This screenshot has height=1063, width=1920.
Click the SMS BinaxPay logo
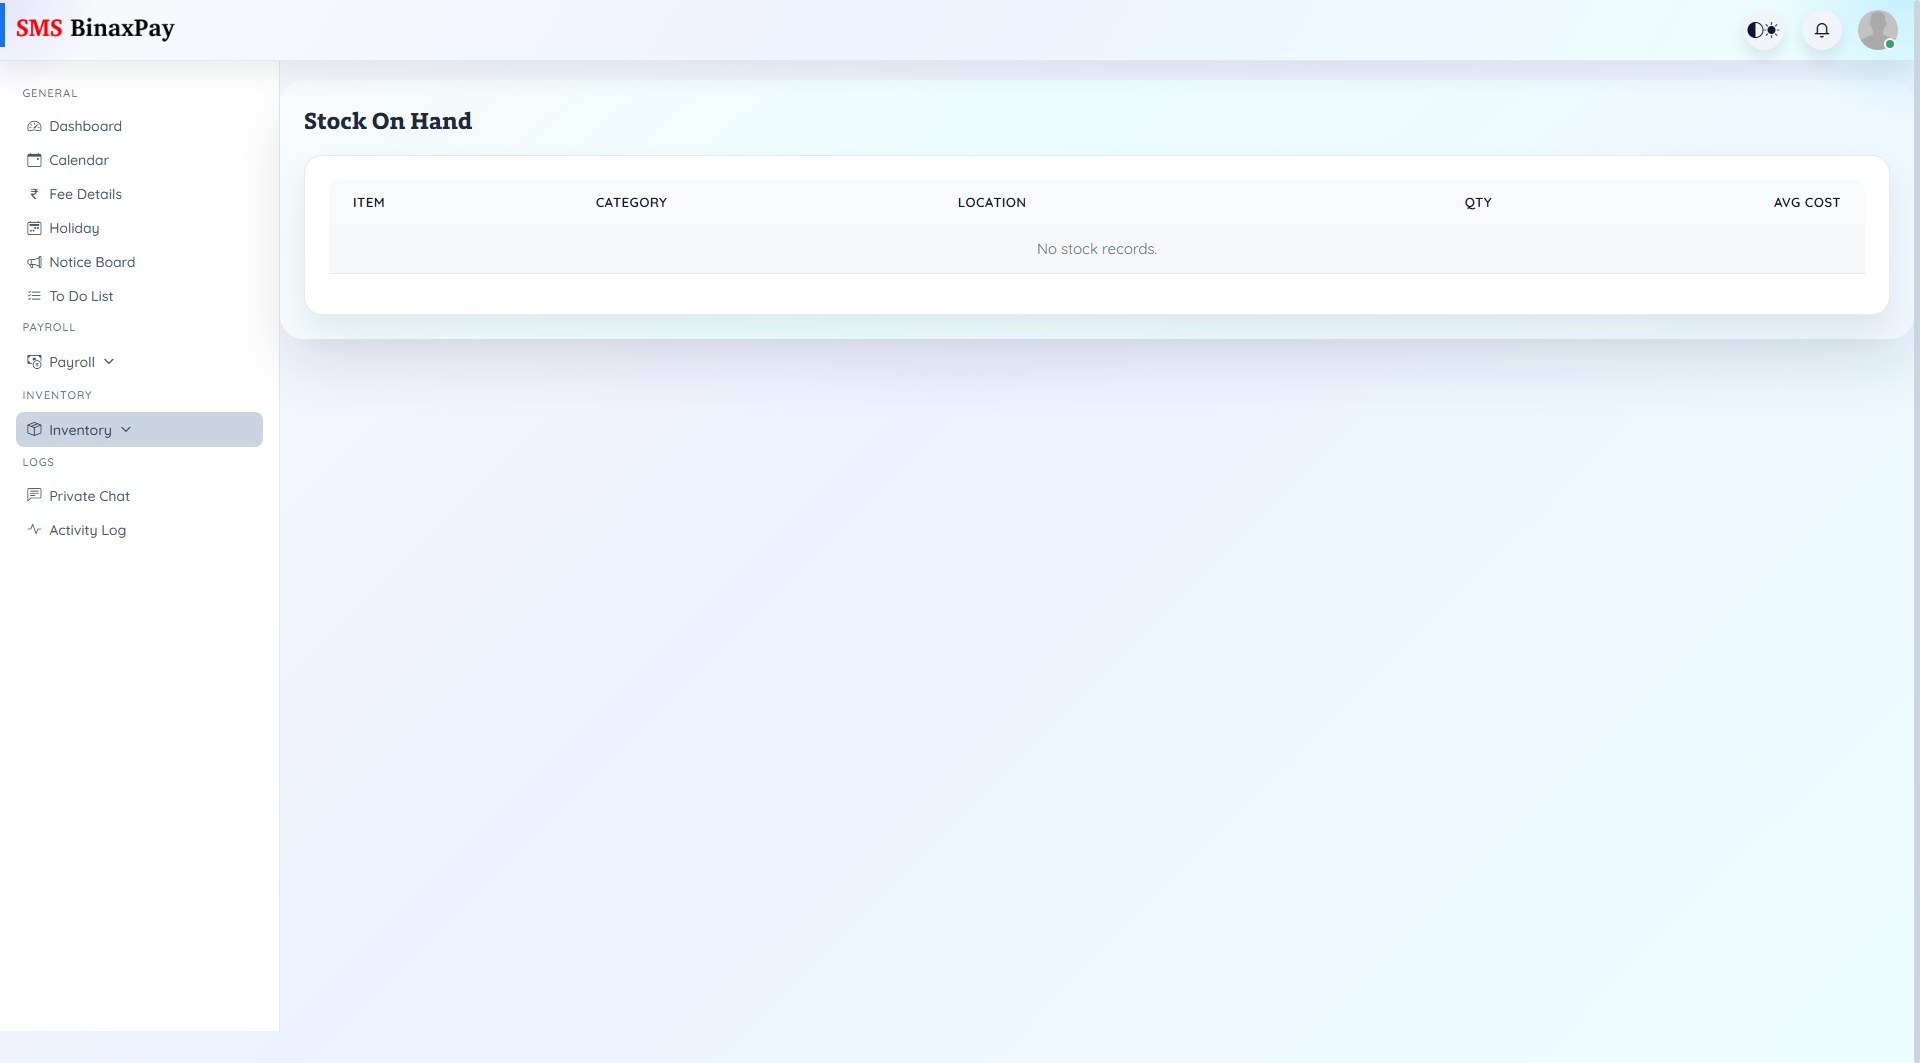point(97,28)
